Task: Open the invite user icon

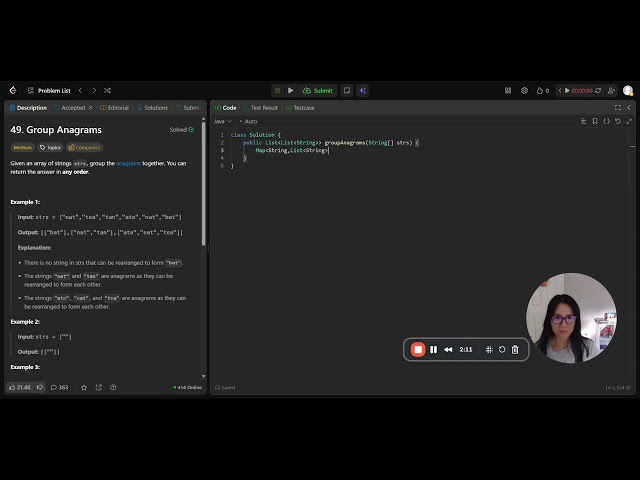Action: pyautogui.click(x=611, y=91)
